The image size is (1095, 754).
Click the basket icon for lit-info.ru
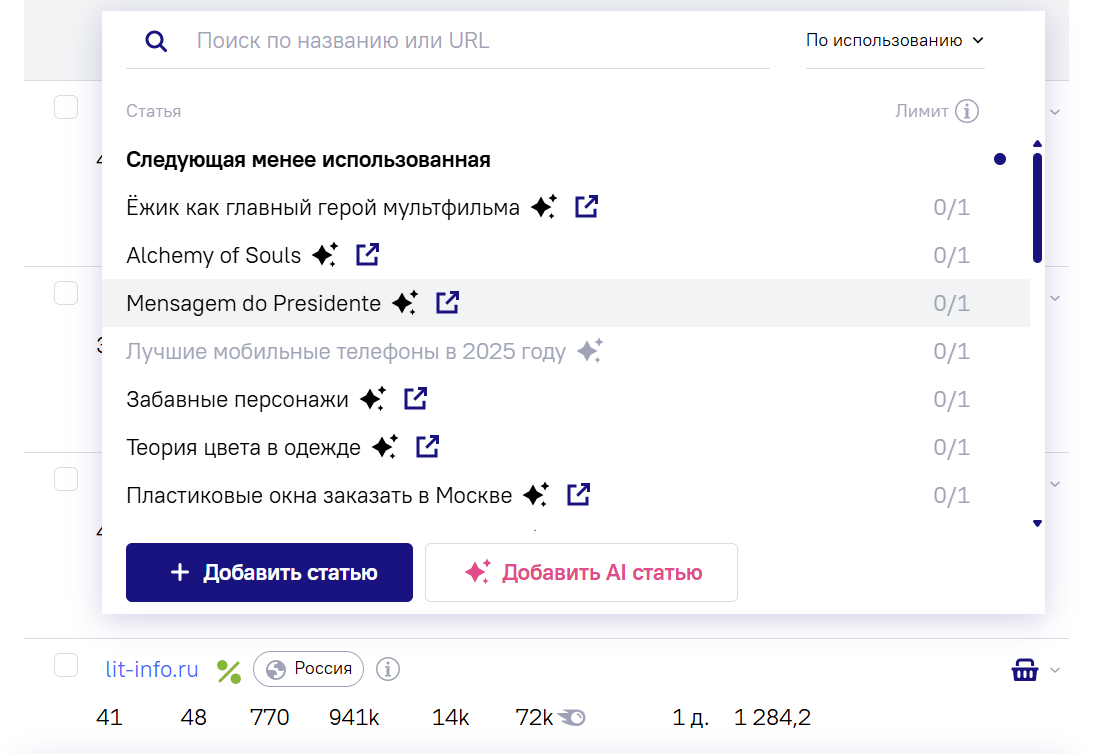1025,670
